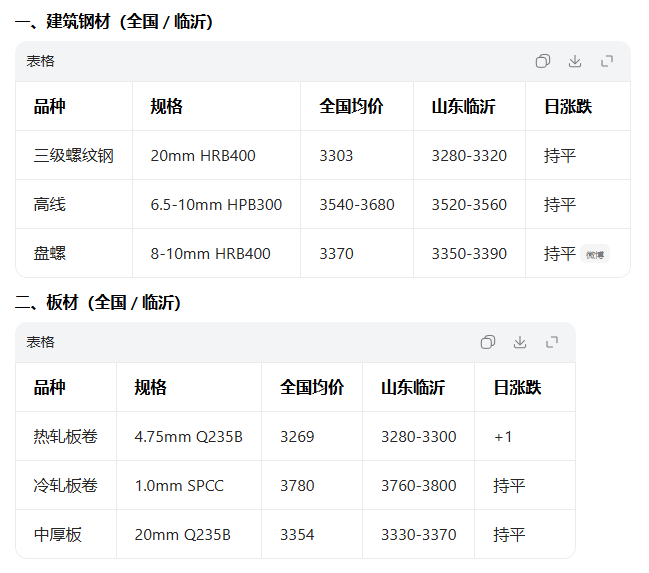Image resolution: width=649 pixels, height=573 pixels.
Task: Select the 中厚板 product cell
Action: pyautogui.click(x=58, y=535)
